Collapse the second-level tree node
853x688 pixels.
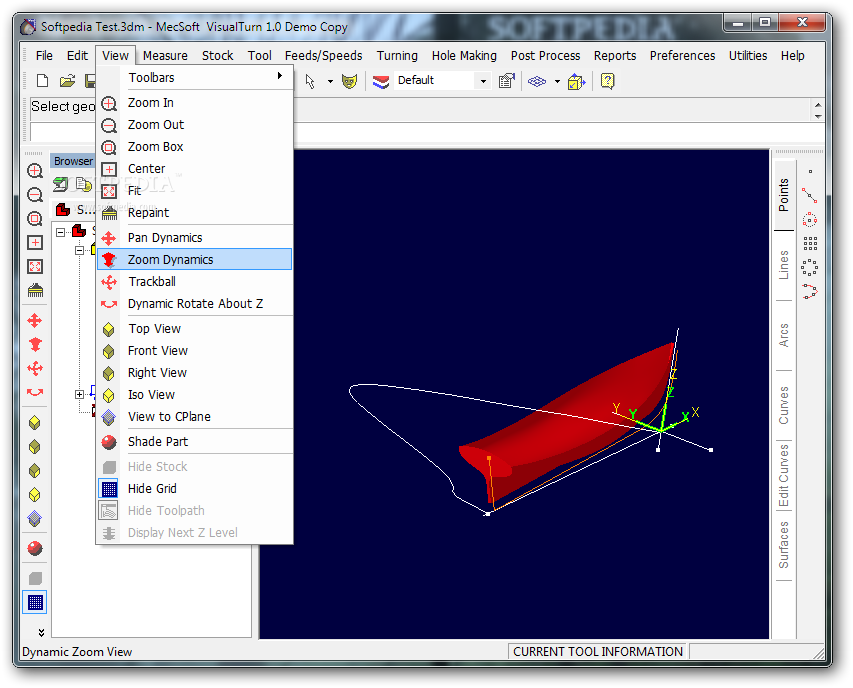[x=79, y=250]
